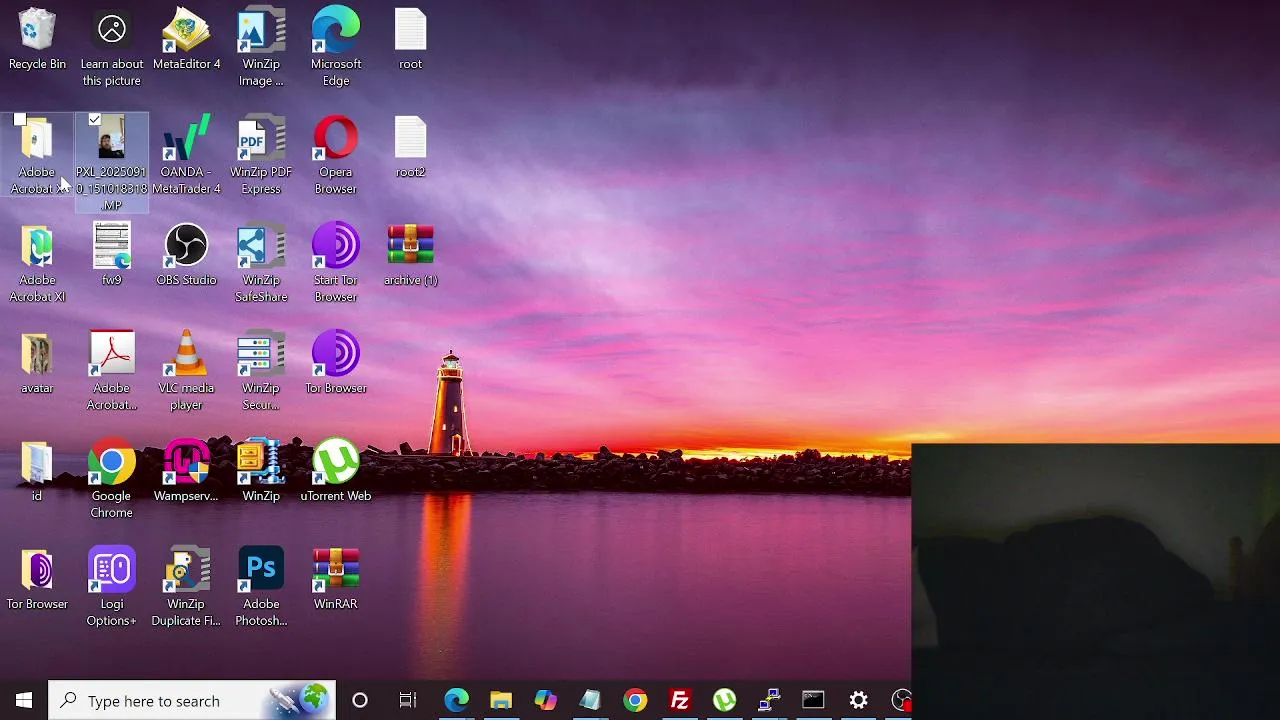
Task: Launch Google Chrome from the taskbar
Action: click(635, 700)
